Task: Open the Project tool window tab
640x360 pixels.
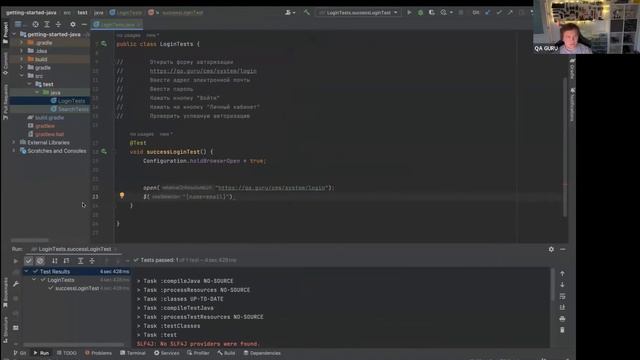Action: click(5, 33)
